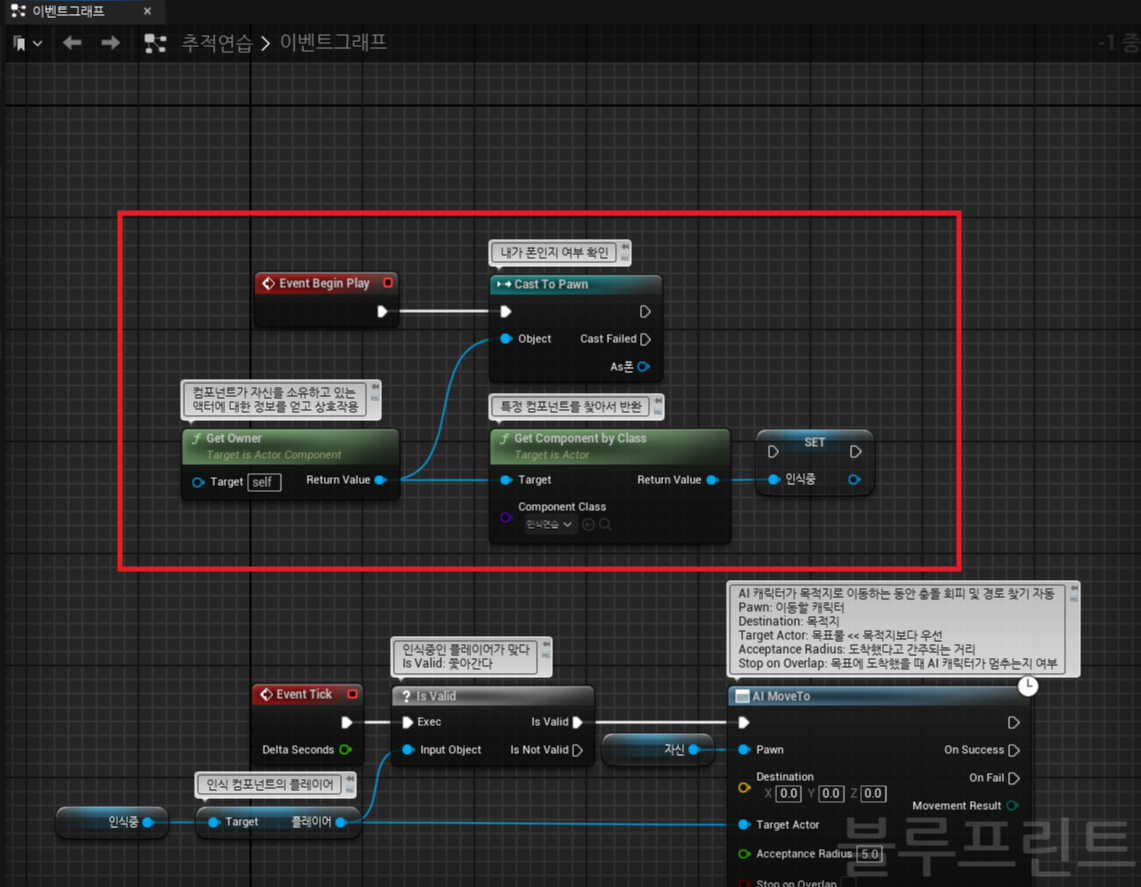Select the Event Tick node title
The height and width of the screenshot is (887, 1141).
(x=304, y=694)
